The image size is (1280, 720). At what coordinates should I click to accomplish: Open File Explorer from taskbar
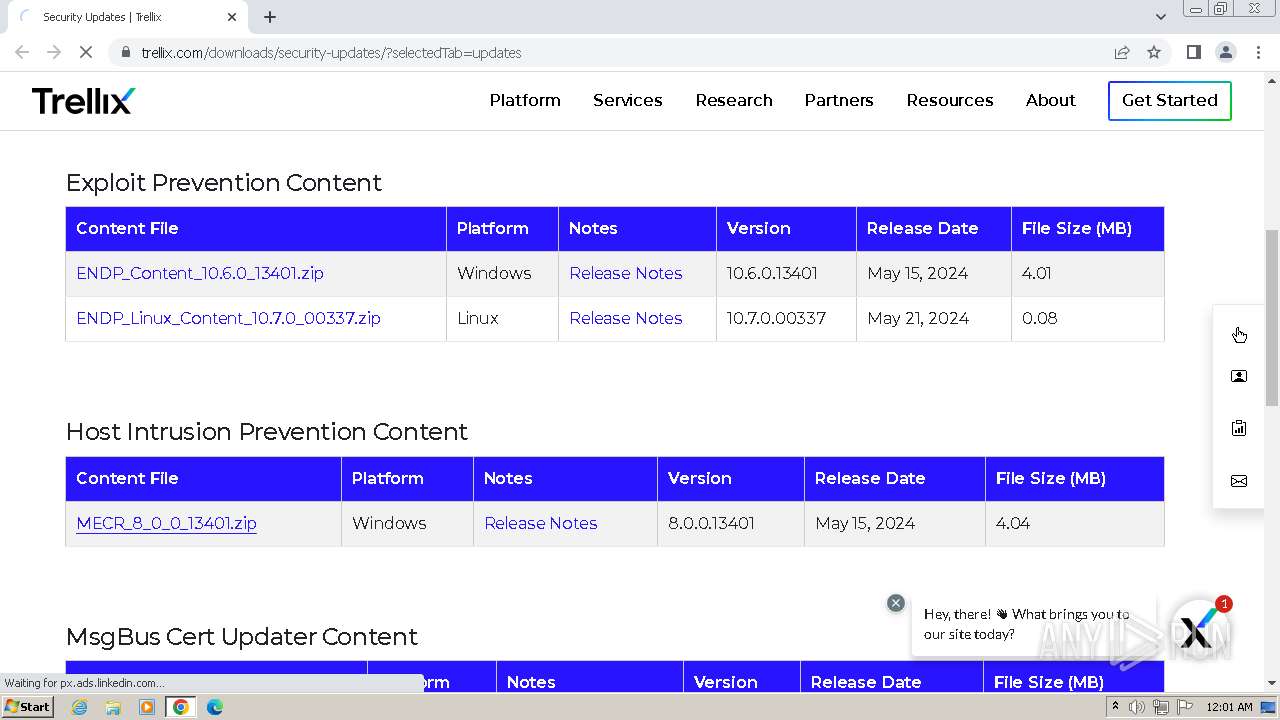(113, 707)
